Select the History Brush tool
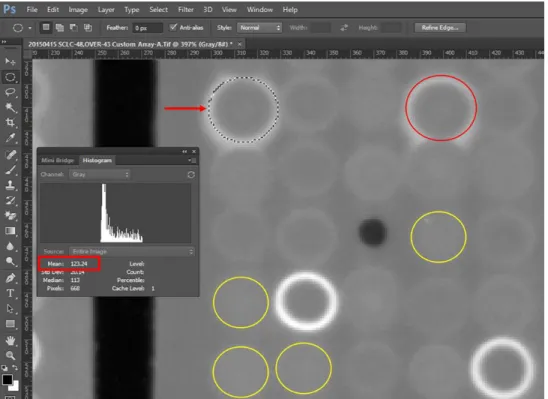548x399 pixels. pyautogui.click(x=10, y=201)
